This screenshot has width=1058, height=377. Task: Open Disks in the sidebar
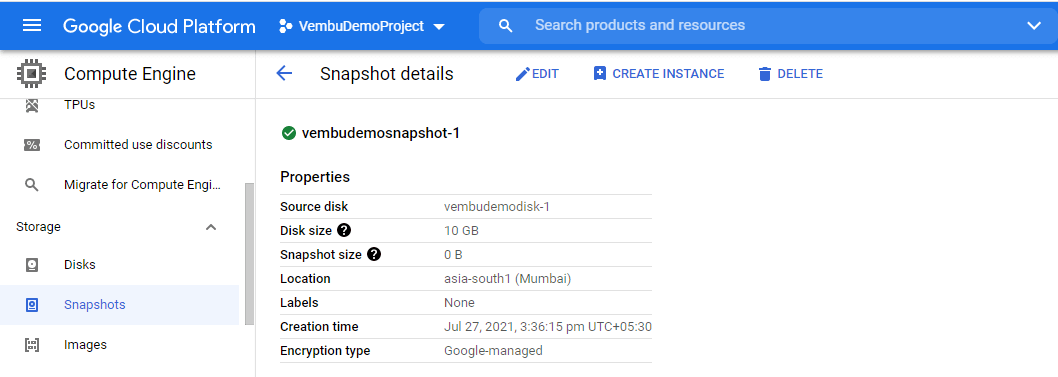pos(80,264)
